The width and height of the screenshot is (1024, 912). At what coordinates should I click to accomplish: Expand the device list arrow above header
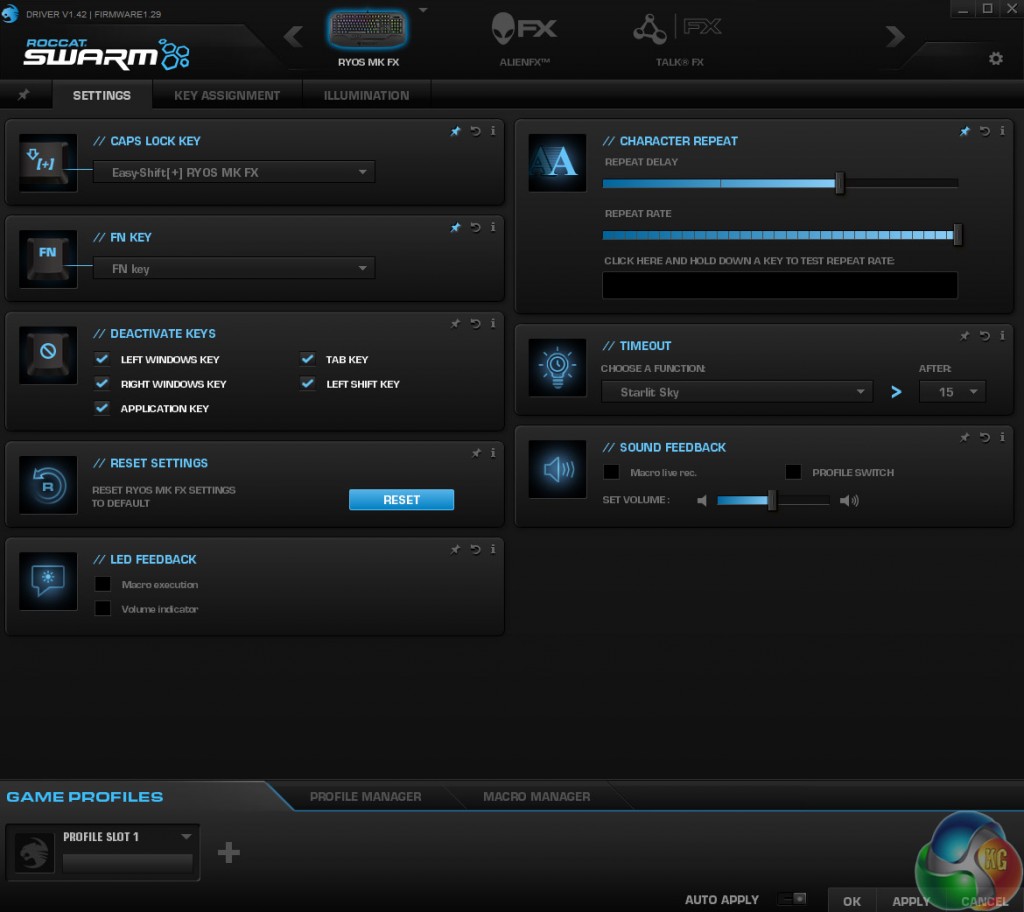tap(423, 10)
